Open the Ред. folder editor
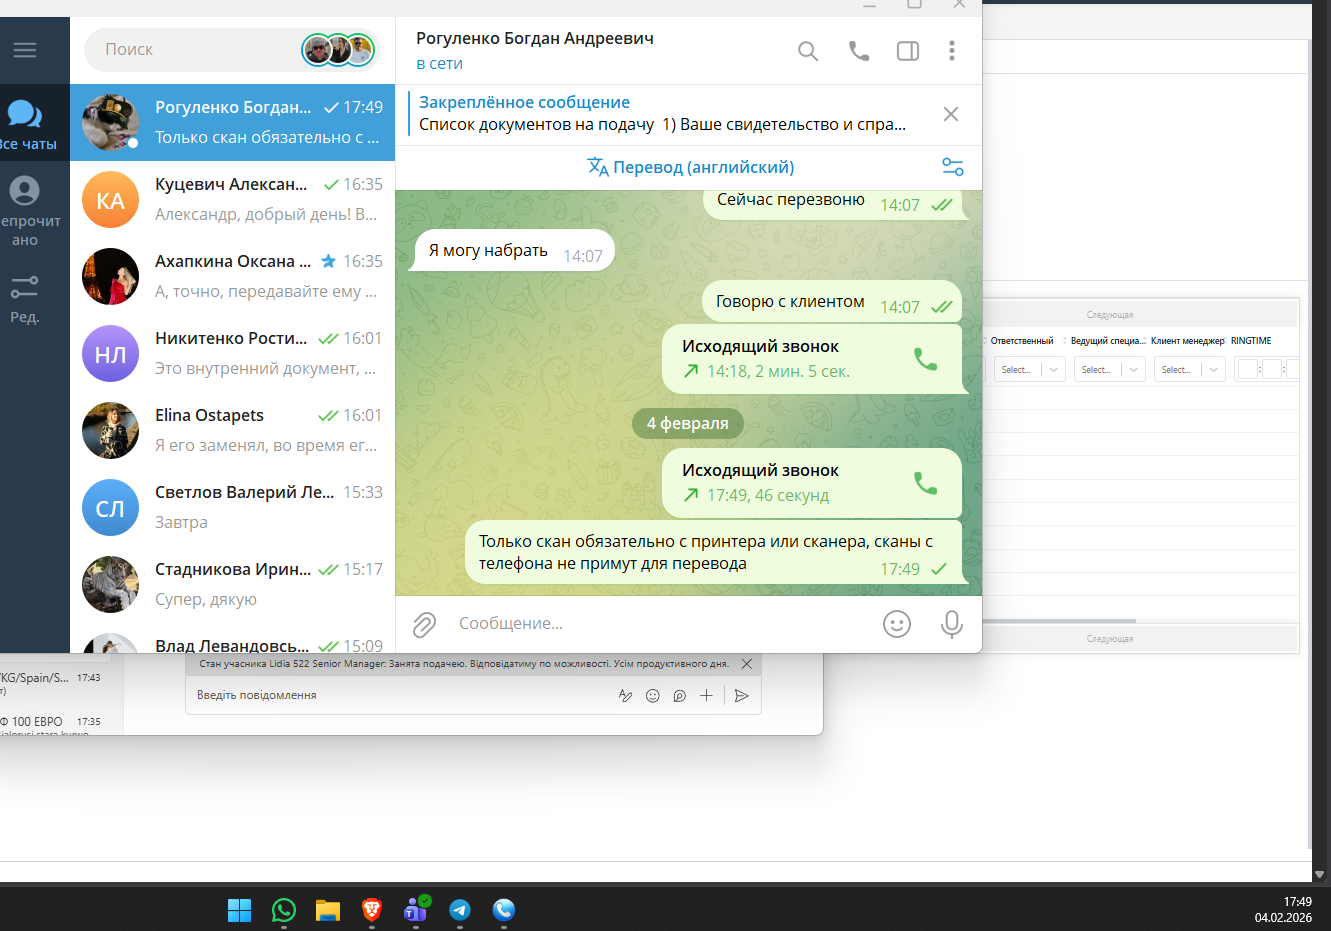The image size is (1331, 931). (25, 299)
